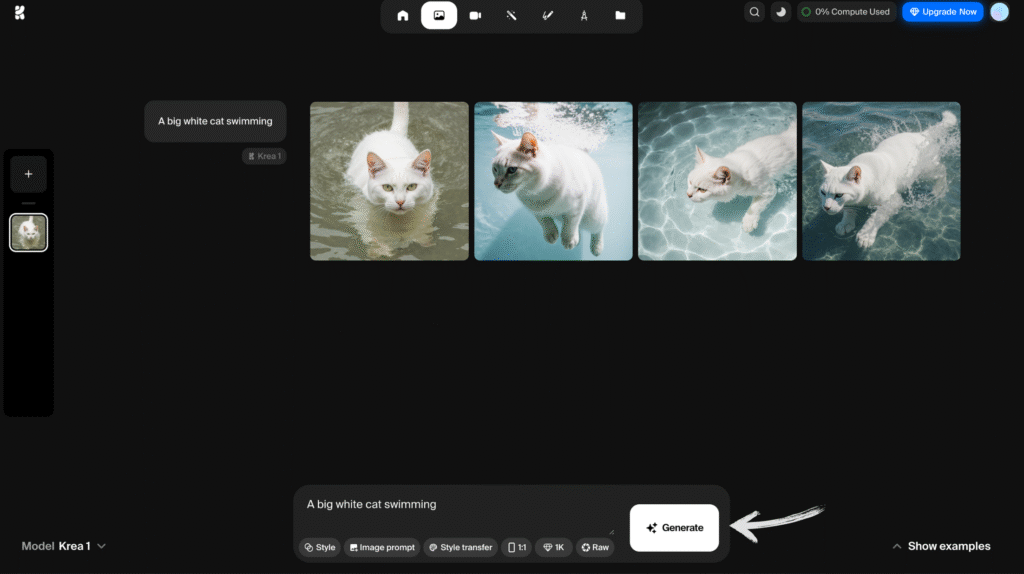Start a new session with plus button
1024x574 pixels.
pyautogui.click(x=29, y=174)
